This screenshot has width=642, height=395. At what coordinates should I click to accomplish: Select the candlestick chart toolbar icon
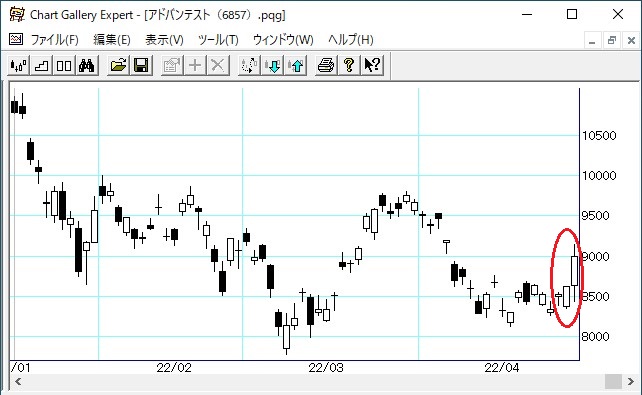[x=18, y=65]
